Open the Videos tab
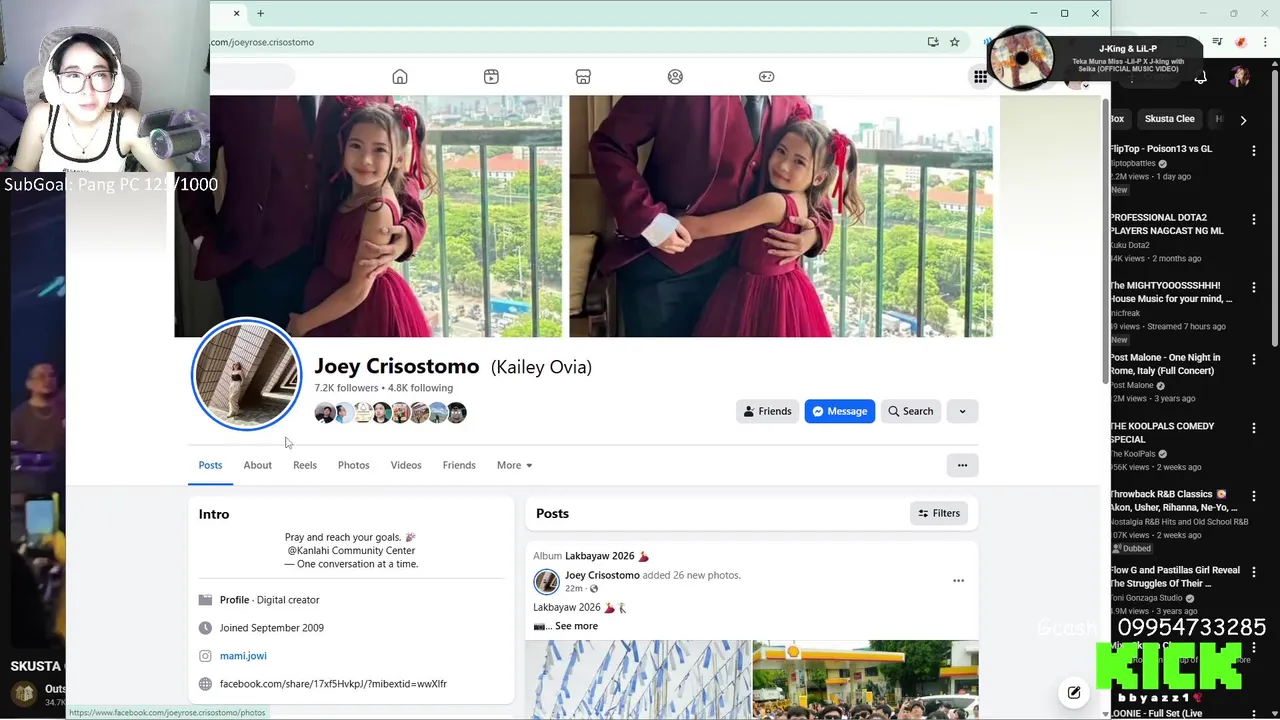 click(x=406, y=465)
